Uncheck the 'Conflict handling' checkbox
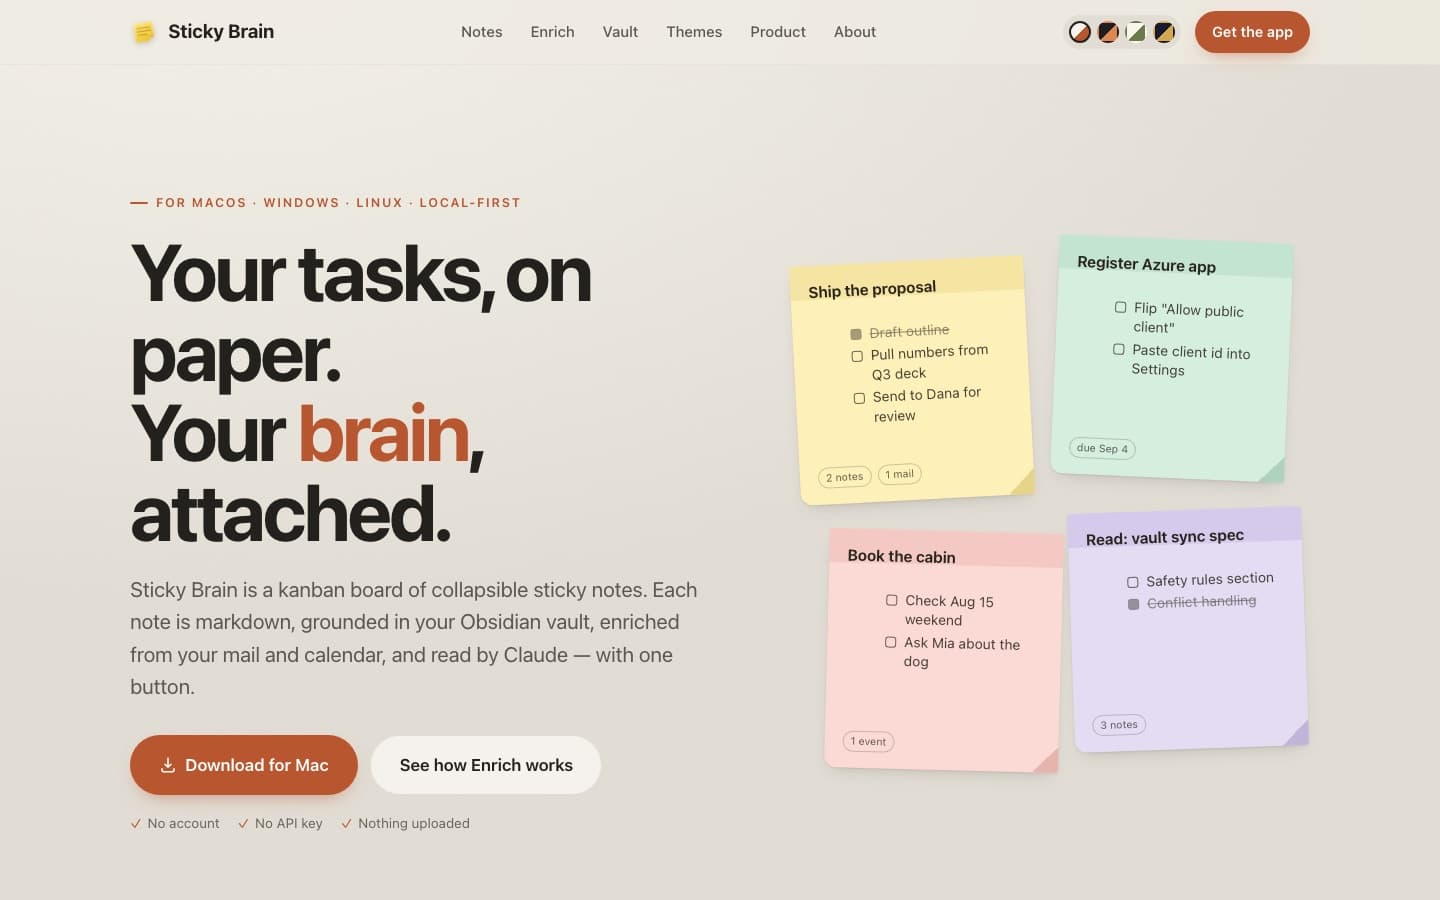Screen dimensions: 1440x900 coord(1133,604)
